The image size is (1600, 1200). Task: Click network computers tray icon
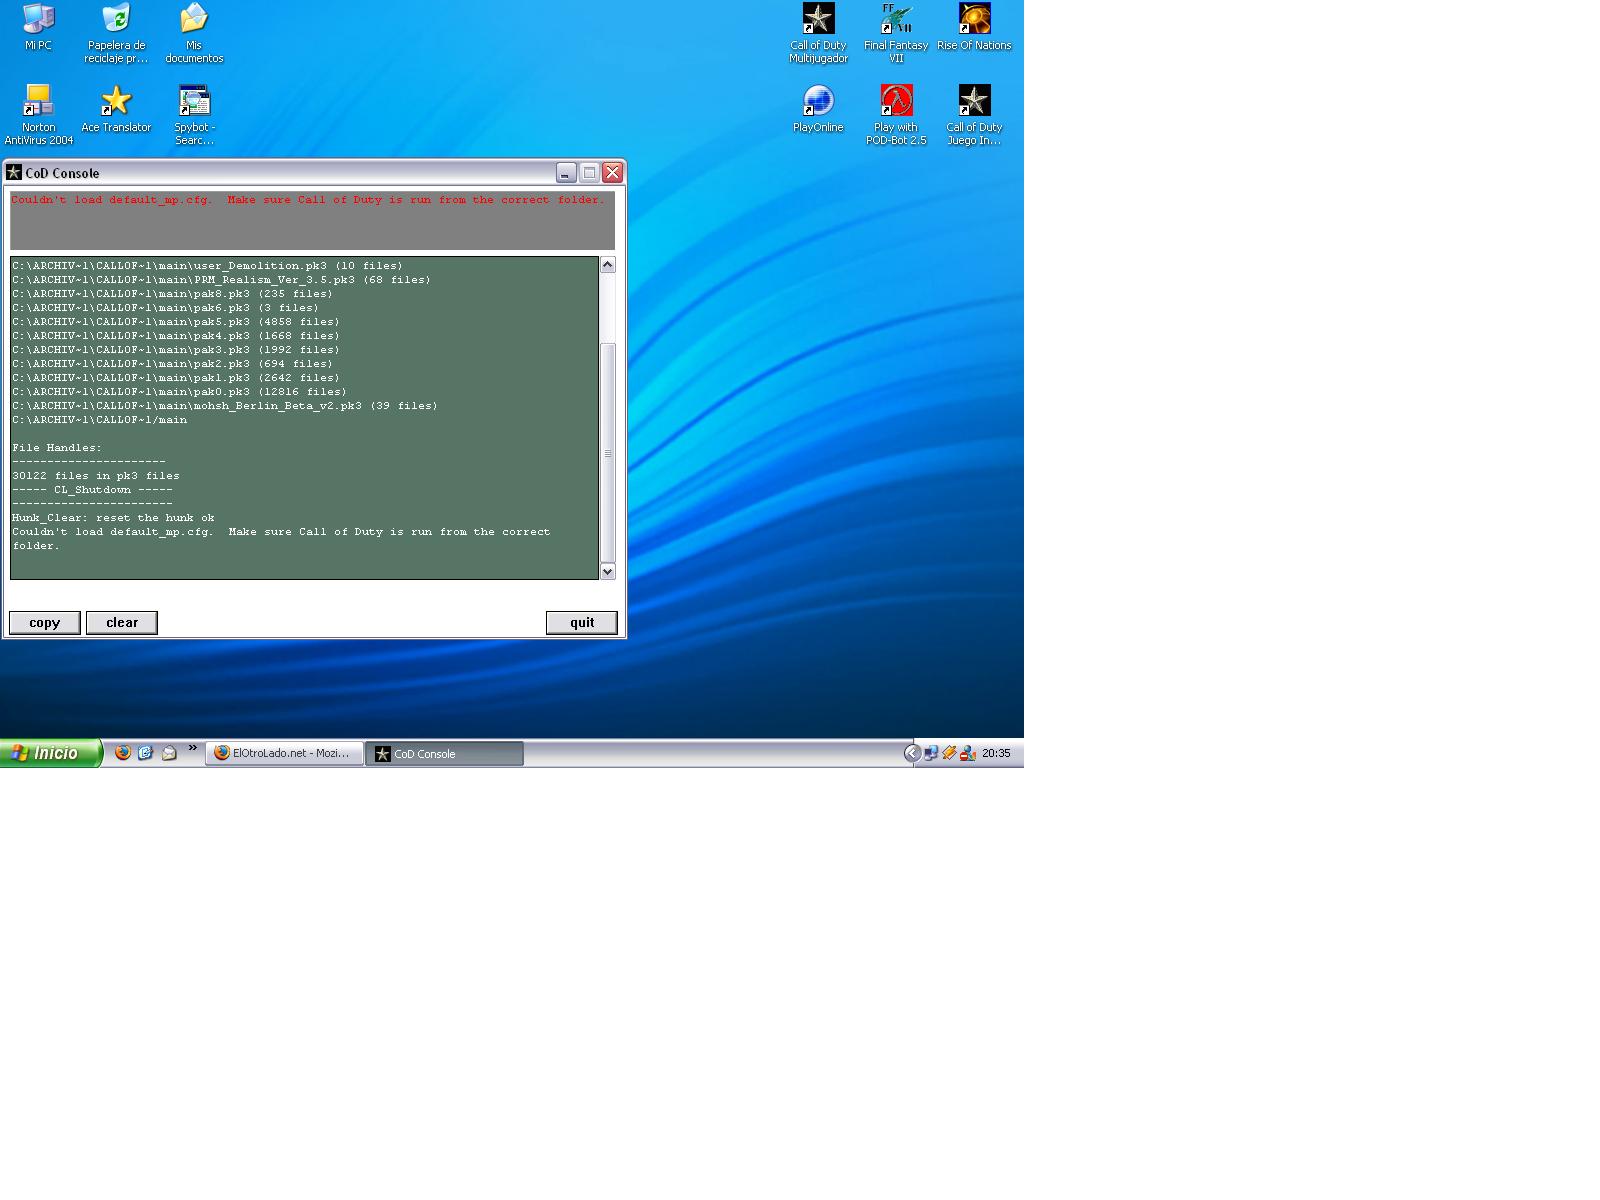(931, 753)
